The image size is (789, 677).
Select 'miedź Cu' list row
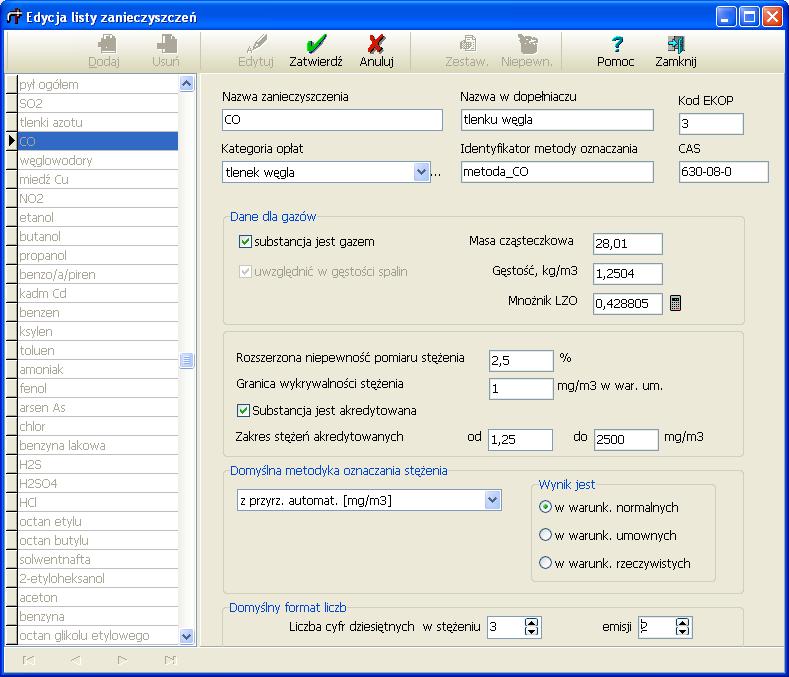pyautogui.click(x=98, y=179)
